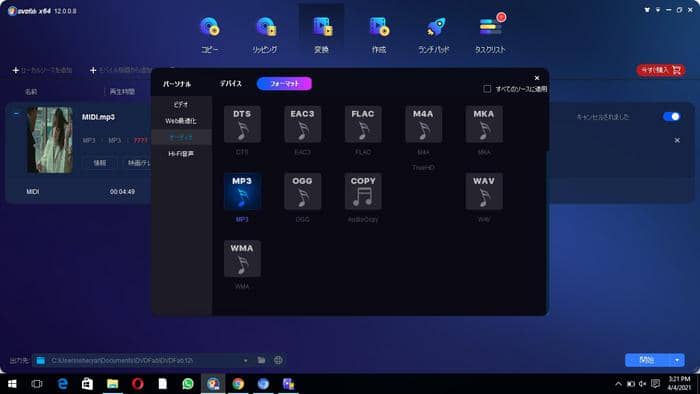Check the apply to all sources checkbox
The height and width of the screenshot is (394, 700).
pos(487,89)
